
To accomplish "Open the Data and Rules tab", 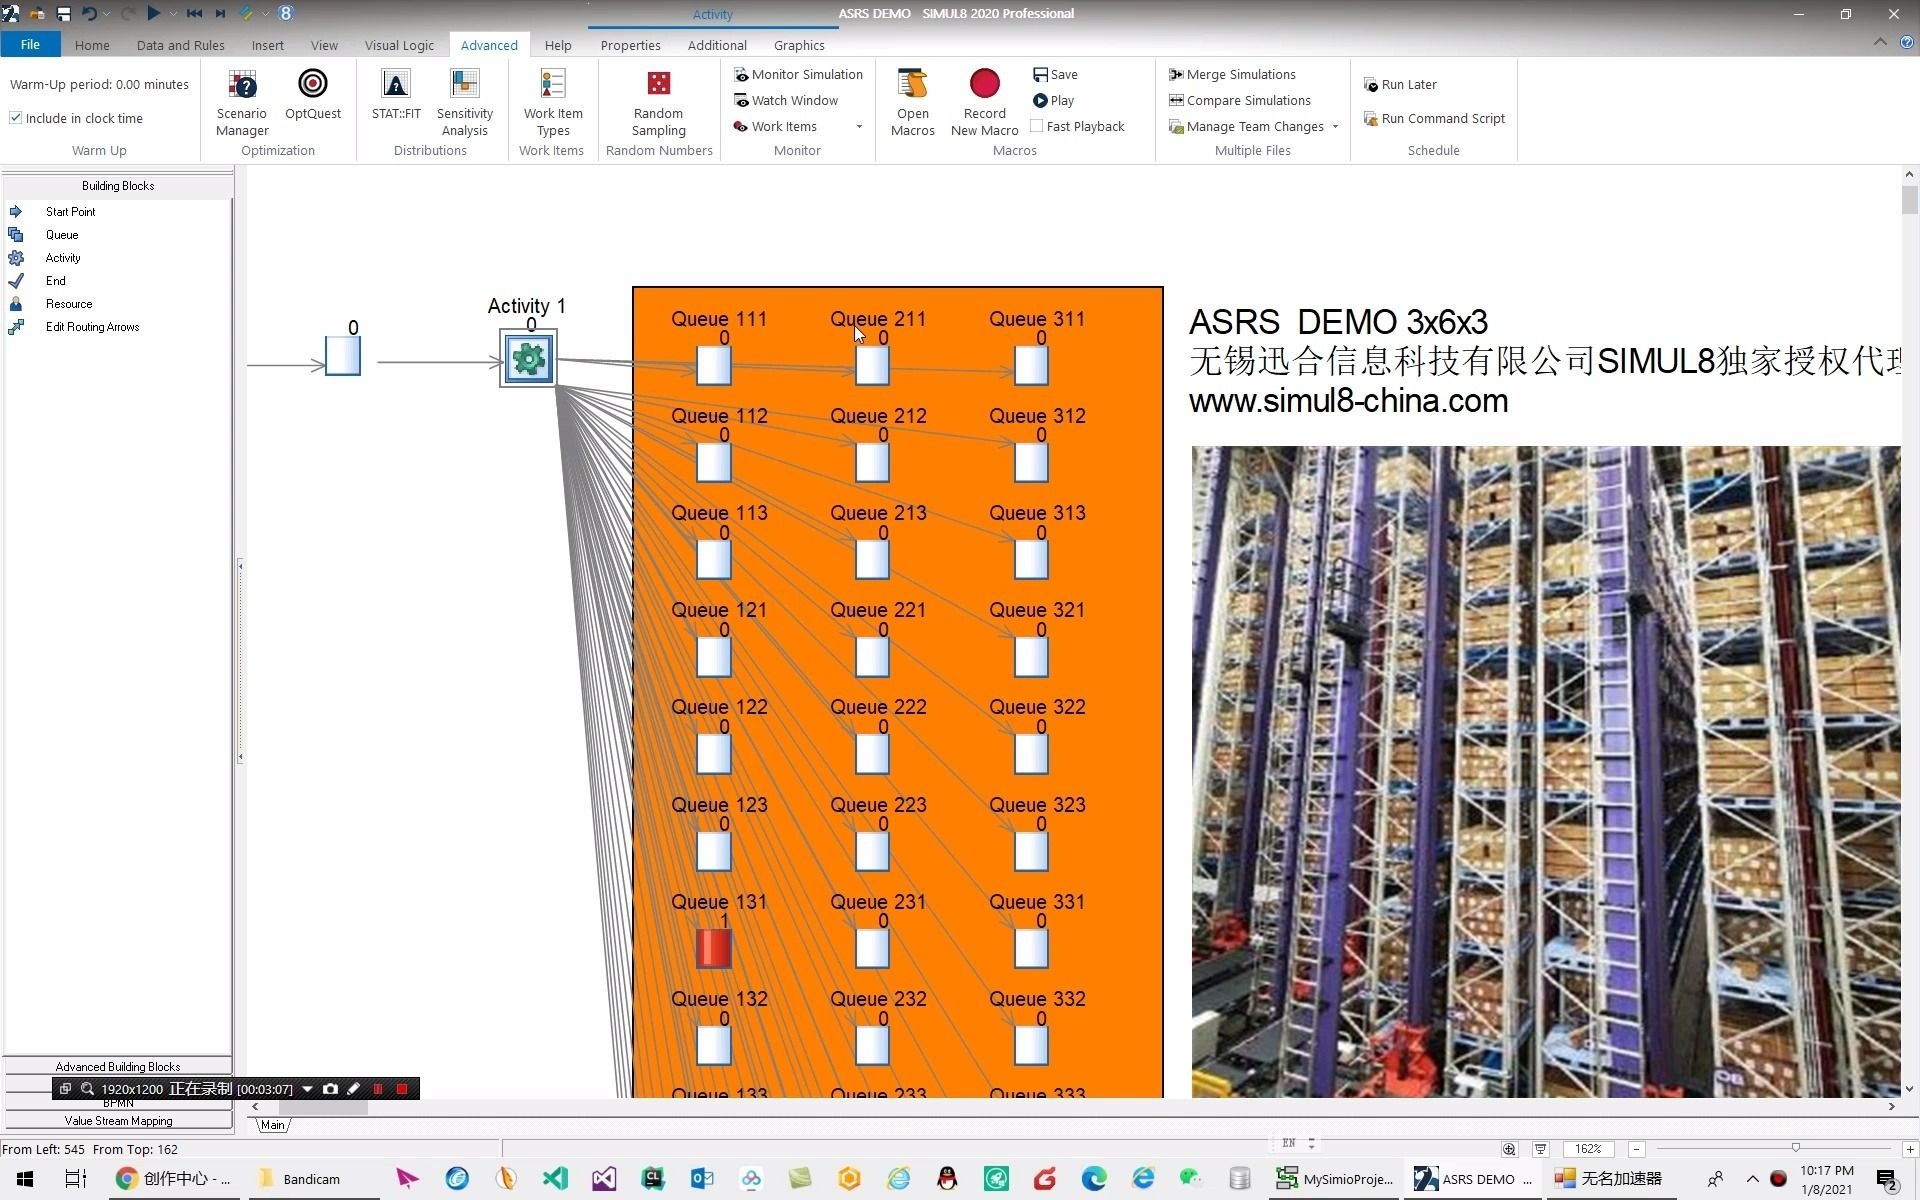I will [180, 45].
